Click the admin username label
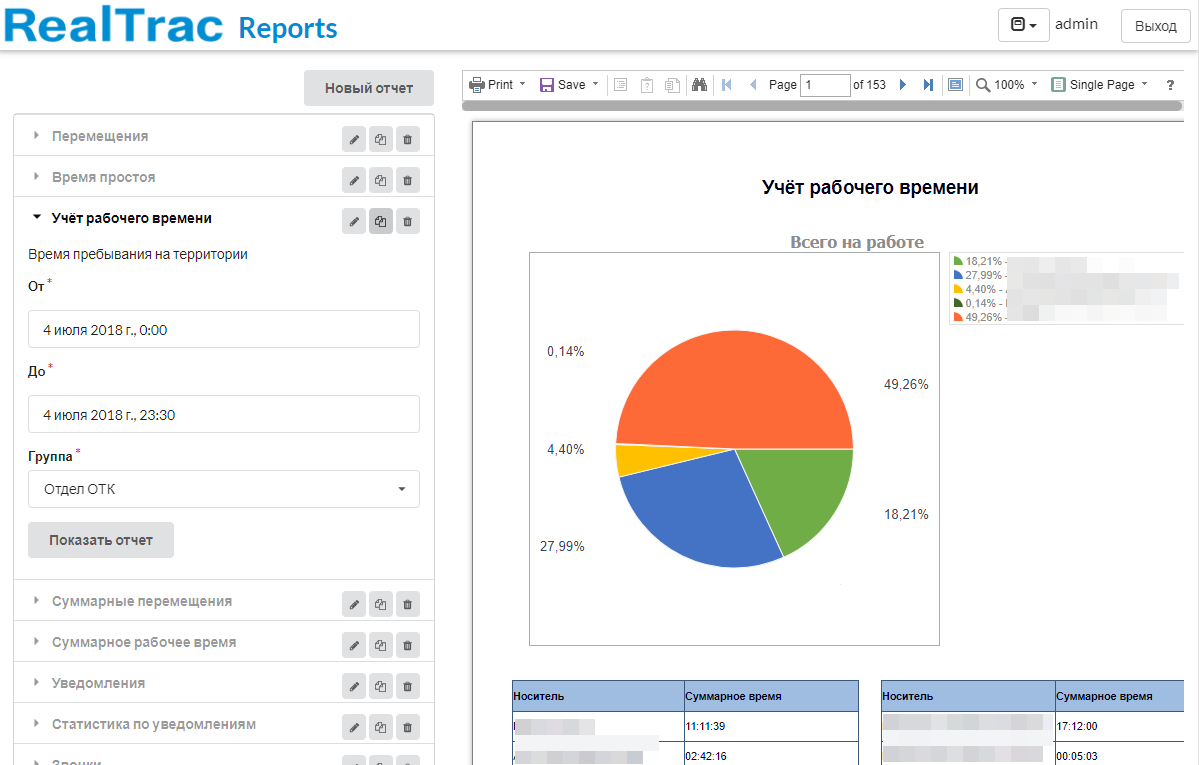 coord(1076,24)
